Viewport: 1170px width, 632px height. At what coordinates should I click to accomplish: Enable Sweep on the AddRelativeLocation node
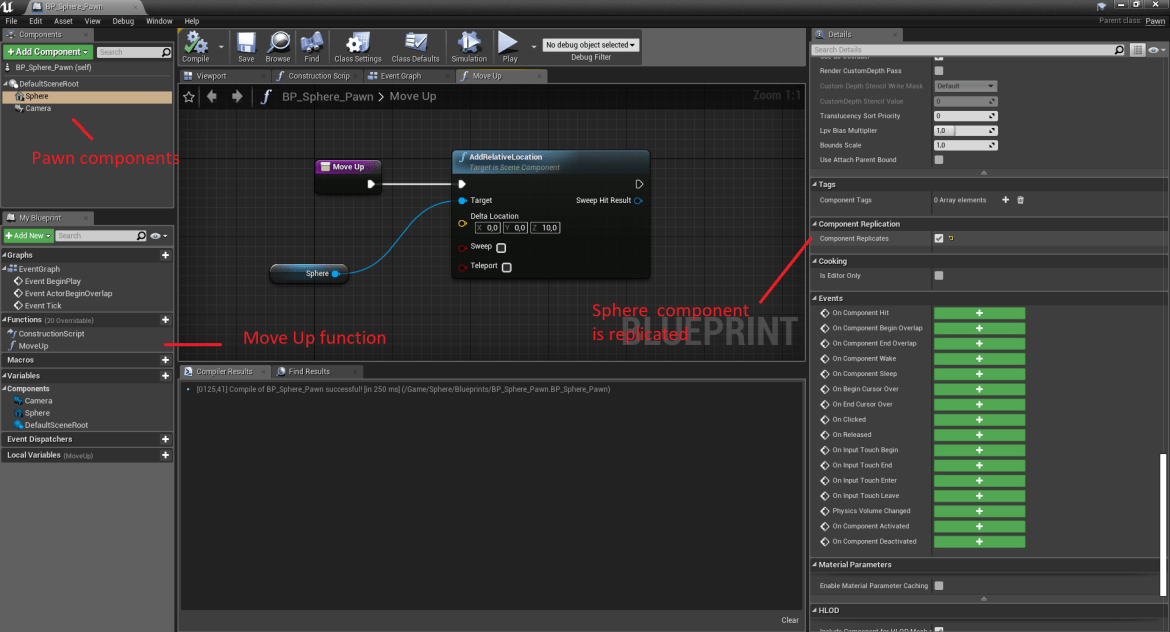point(500,247)
